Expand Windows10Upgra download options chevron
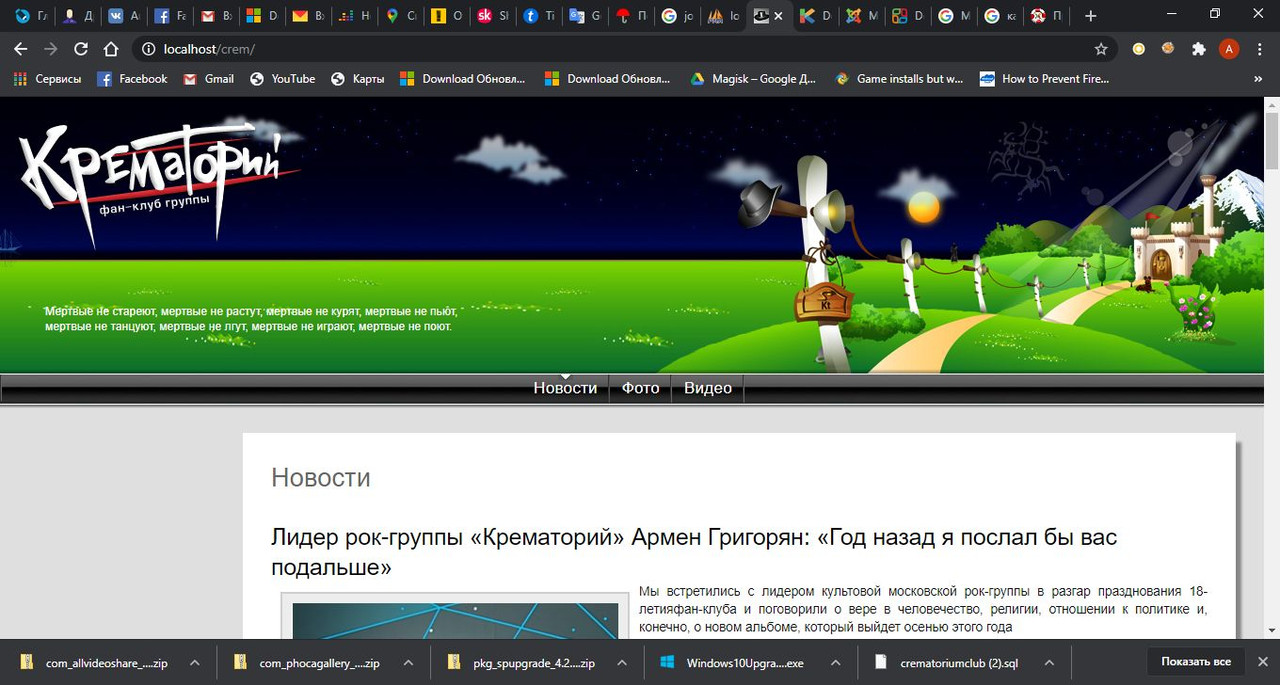Viewport: 1280px width, 685px height. coord(836,662)
